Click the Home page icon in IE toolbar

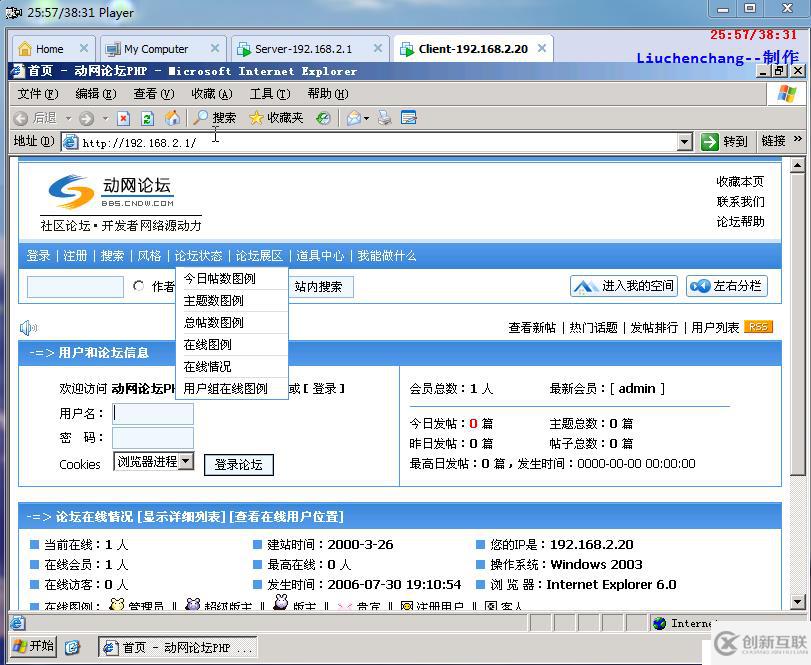coord(172,118)
